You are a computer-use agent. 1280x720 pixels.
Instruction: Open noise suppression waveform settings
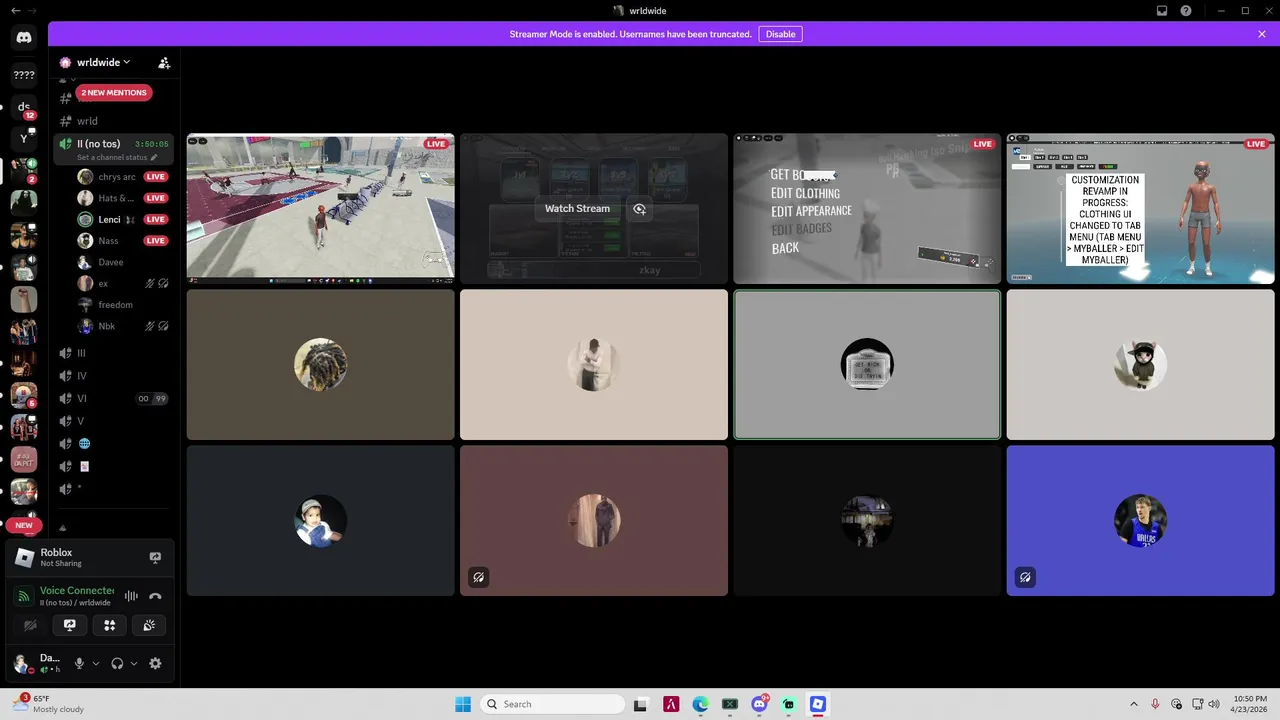coord(131,596)
